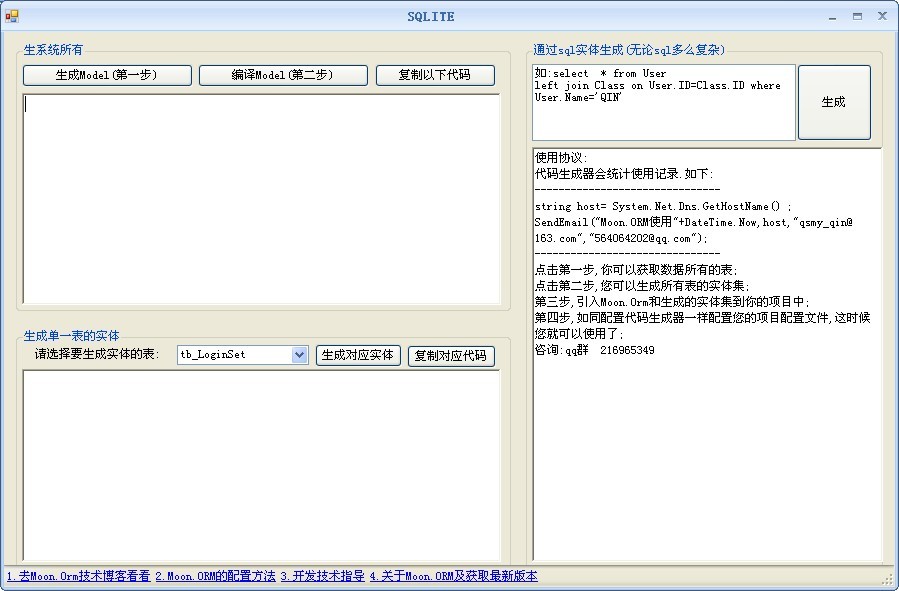Click the text 咨询:qq群 216965349

coord(595,350)
